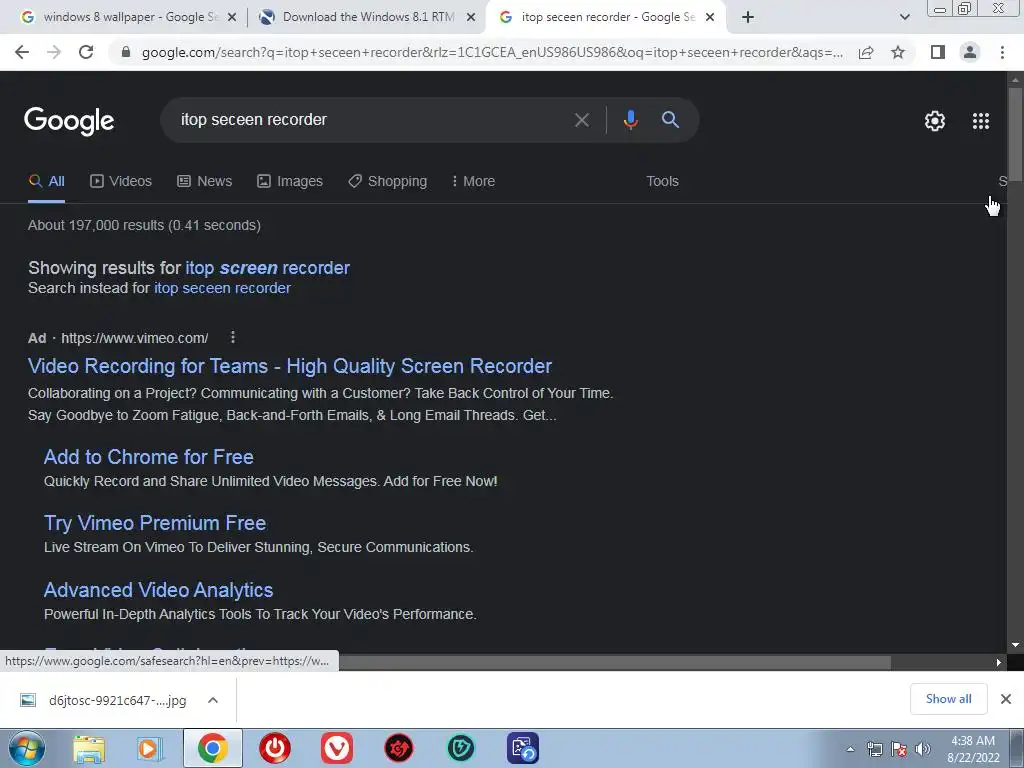The width and height of the screenshot is (1024, 768).
Task: Open the volume speaker tray icon
Action: [923, 750]
